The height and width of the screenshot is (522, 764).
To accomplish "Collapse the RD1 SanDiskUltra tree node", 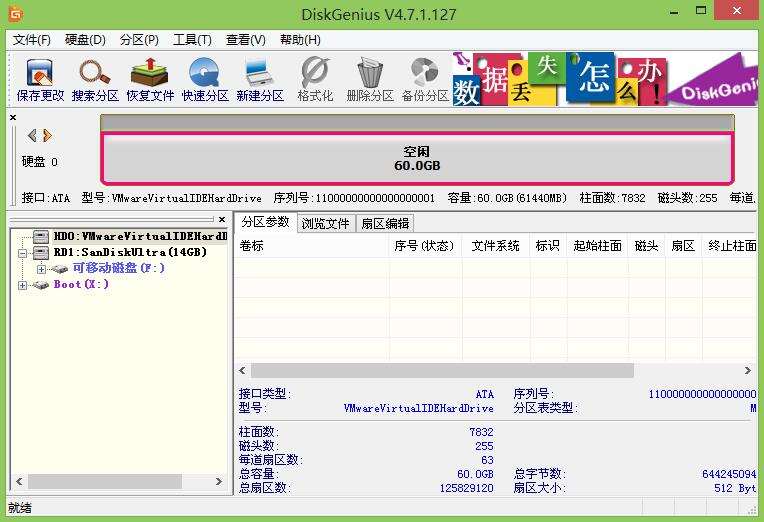I will [22, 253].
